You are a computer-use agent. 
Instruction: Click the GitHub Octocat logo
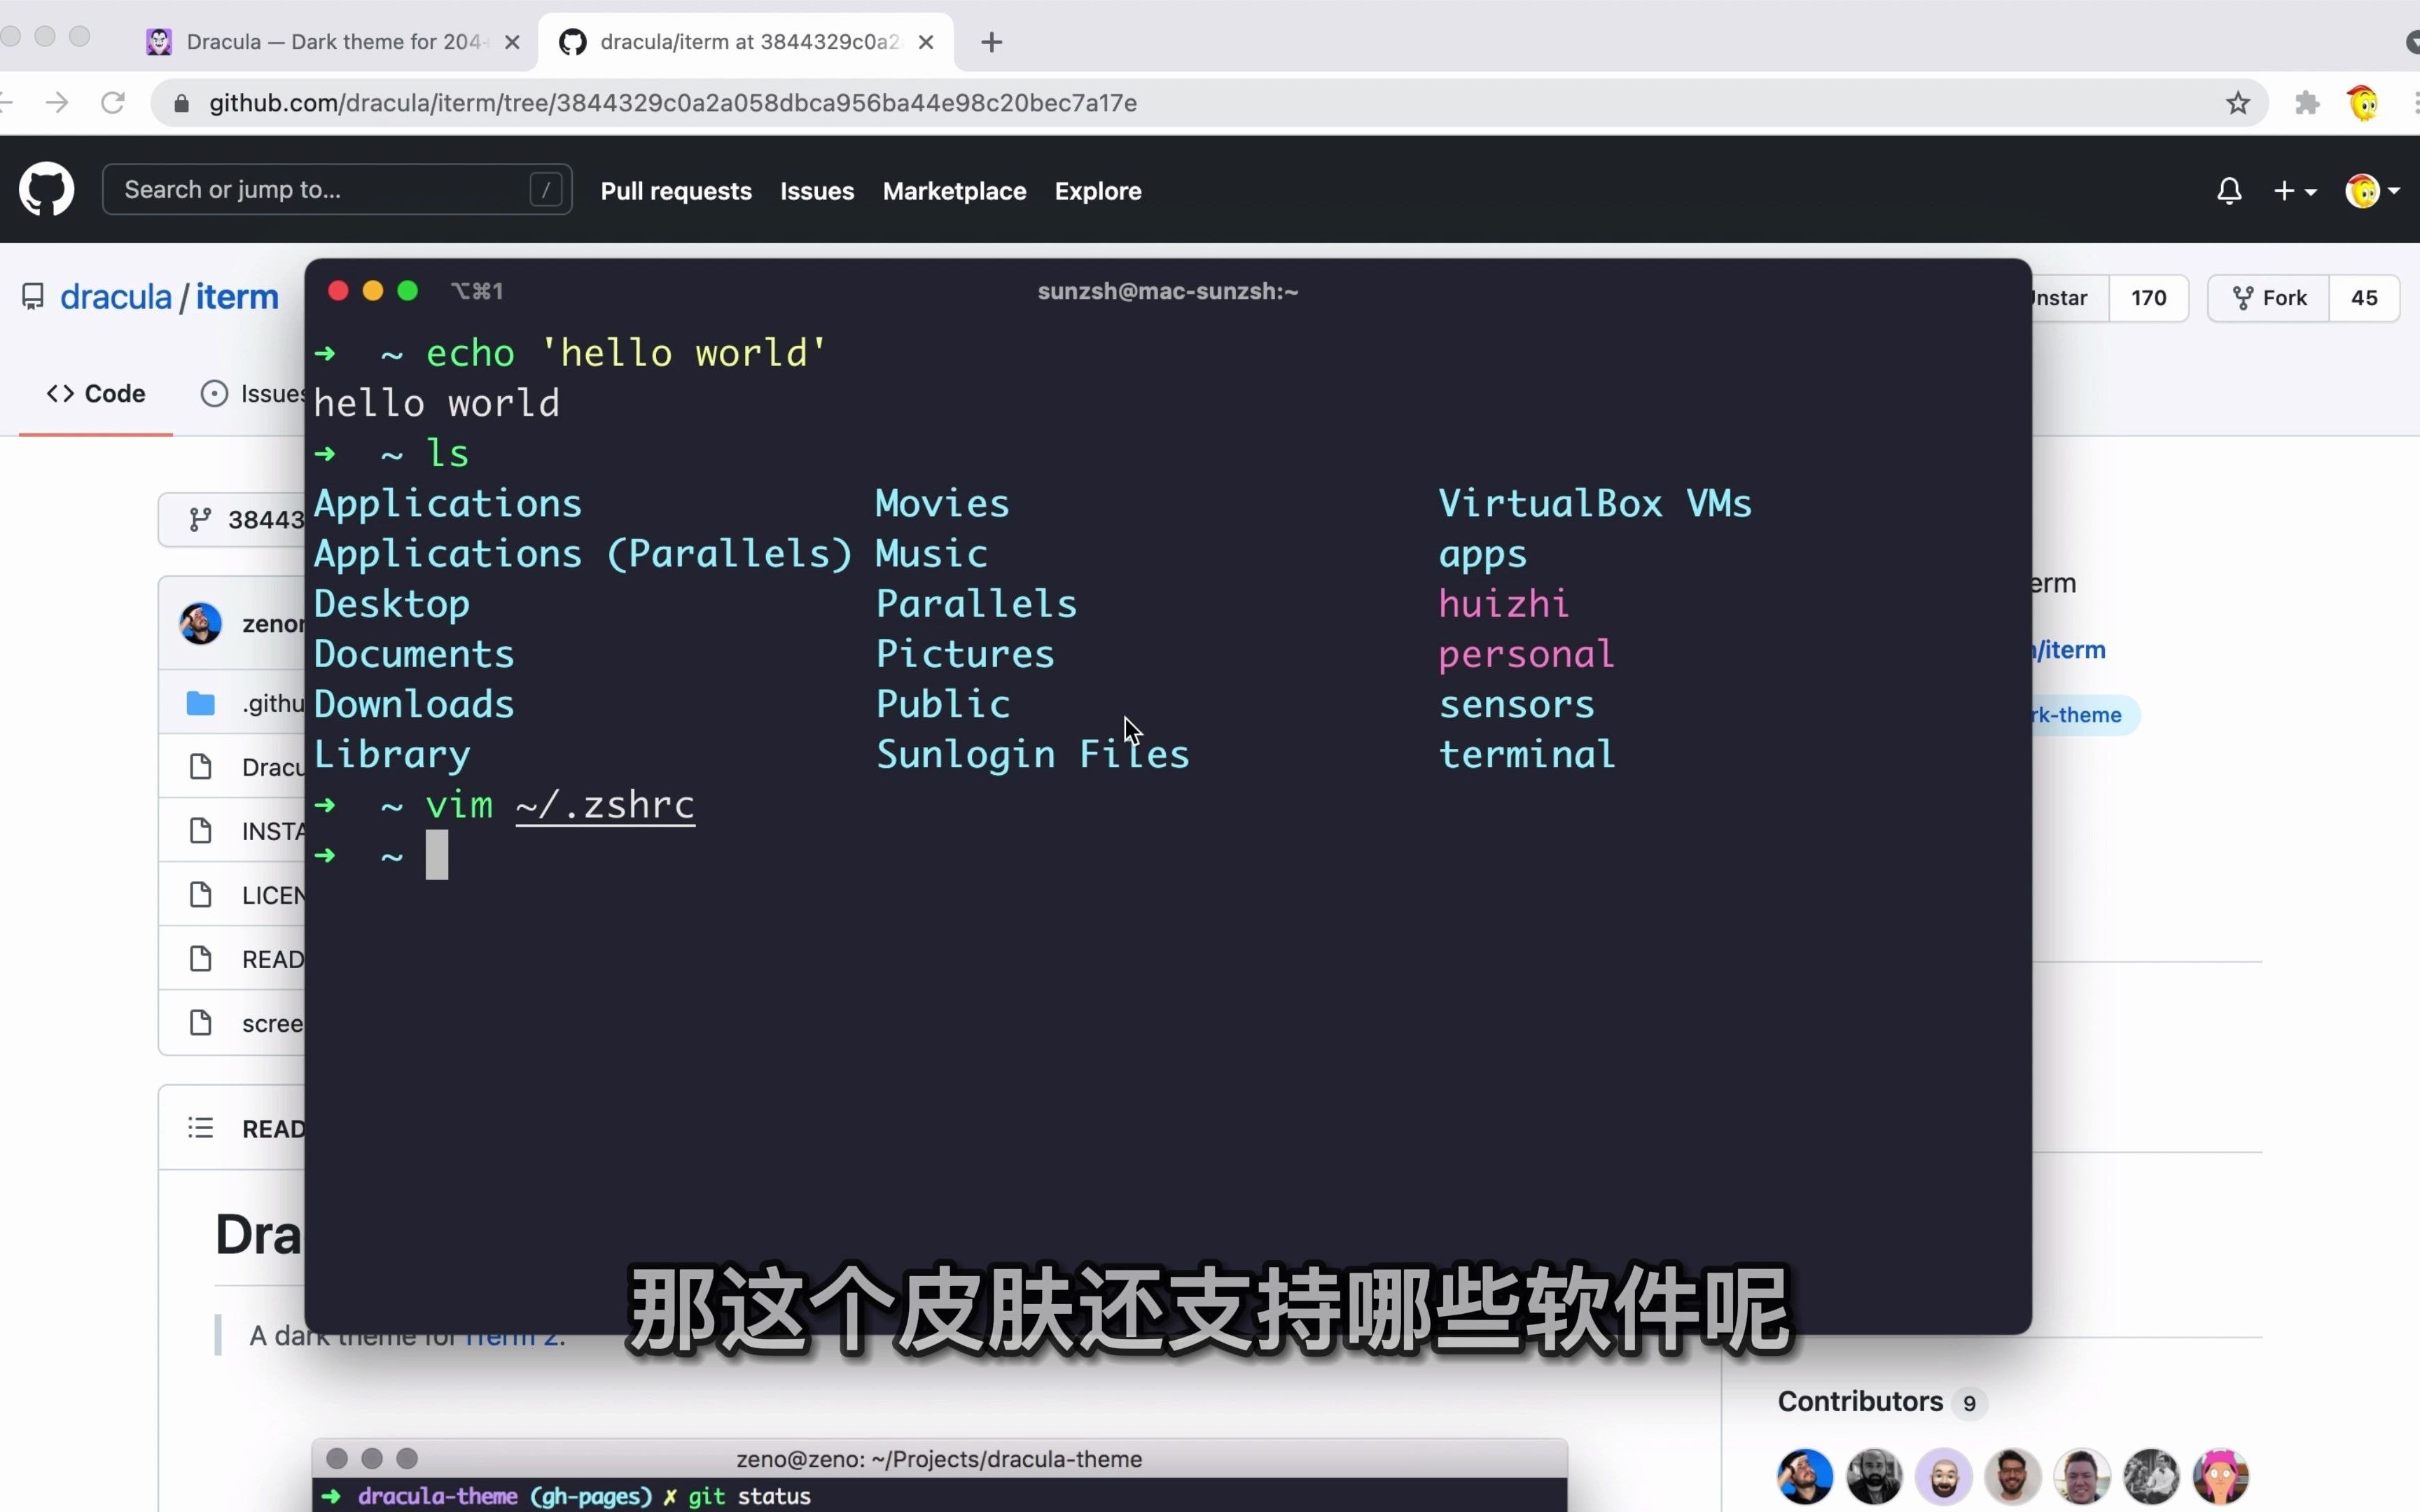click(46, 189)
